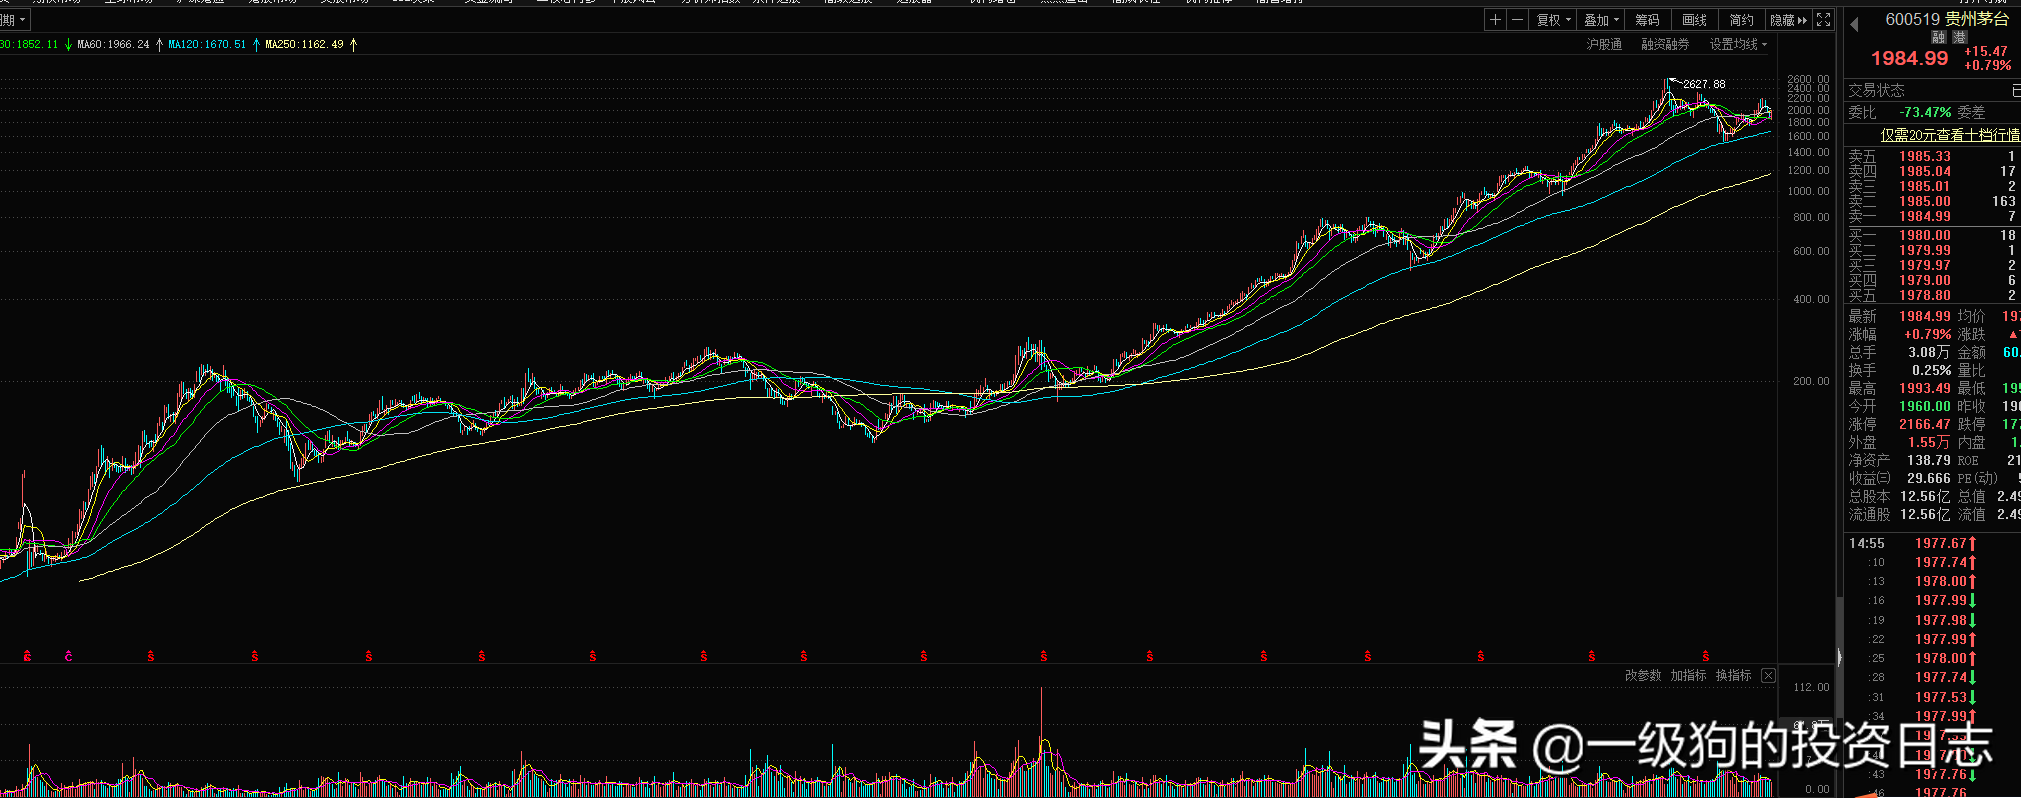Expand the 设置均线 moving average settings dropdown

coord(1738,44)
